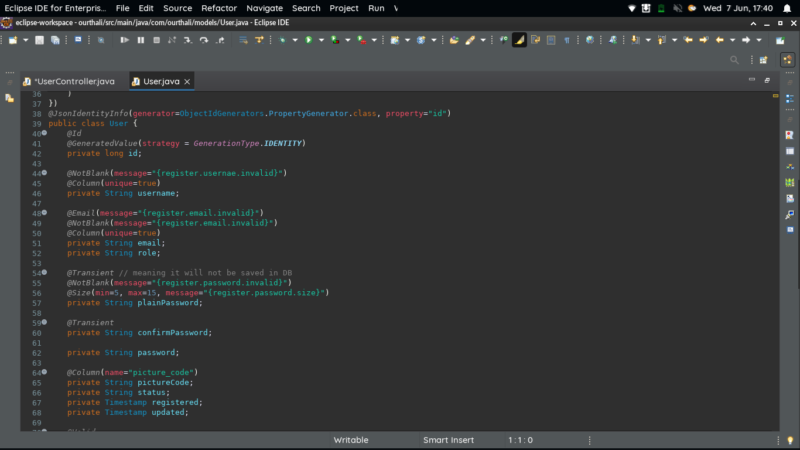Screen dimensions: 800x450
Task: Expand the New file dropdown arrow
Action: coord(27,40)
